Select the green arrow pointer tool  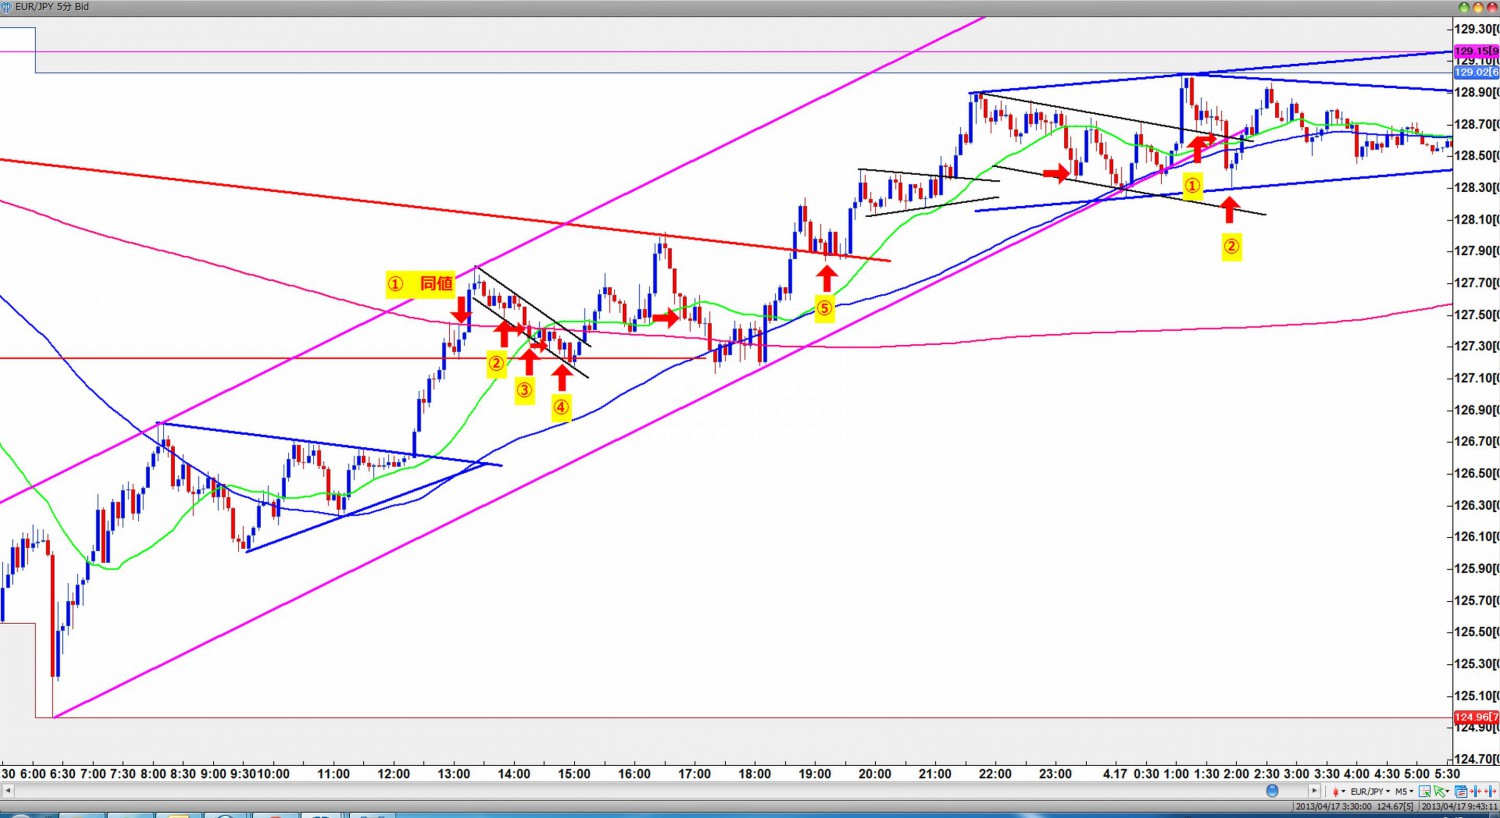pyautogui.click(x=1439, y=791)
